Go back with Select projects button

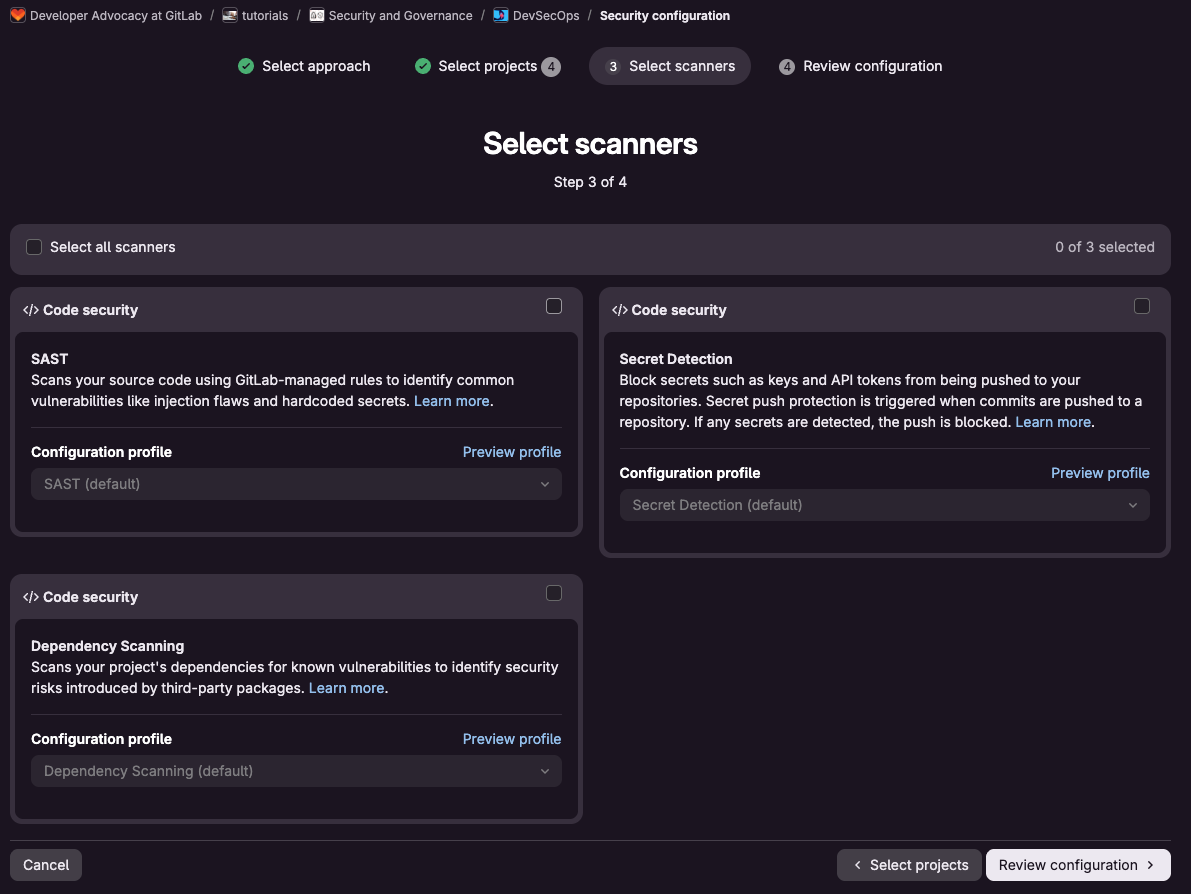(909, 865)
